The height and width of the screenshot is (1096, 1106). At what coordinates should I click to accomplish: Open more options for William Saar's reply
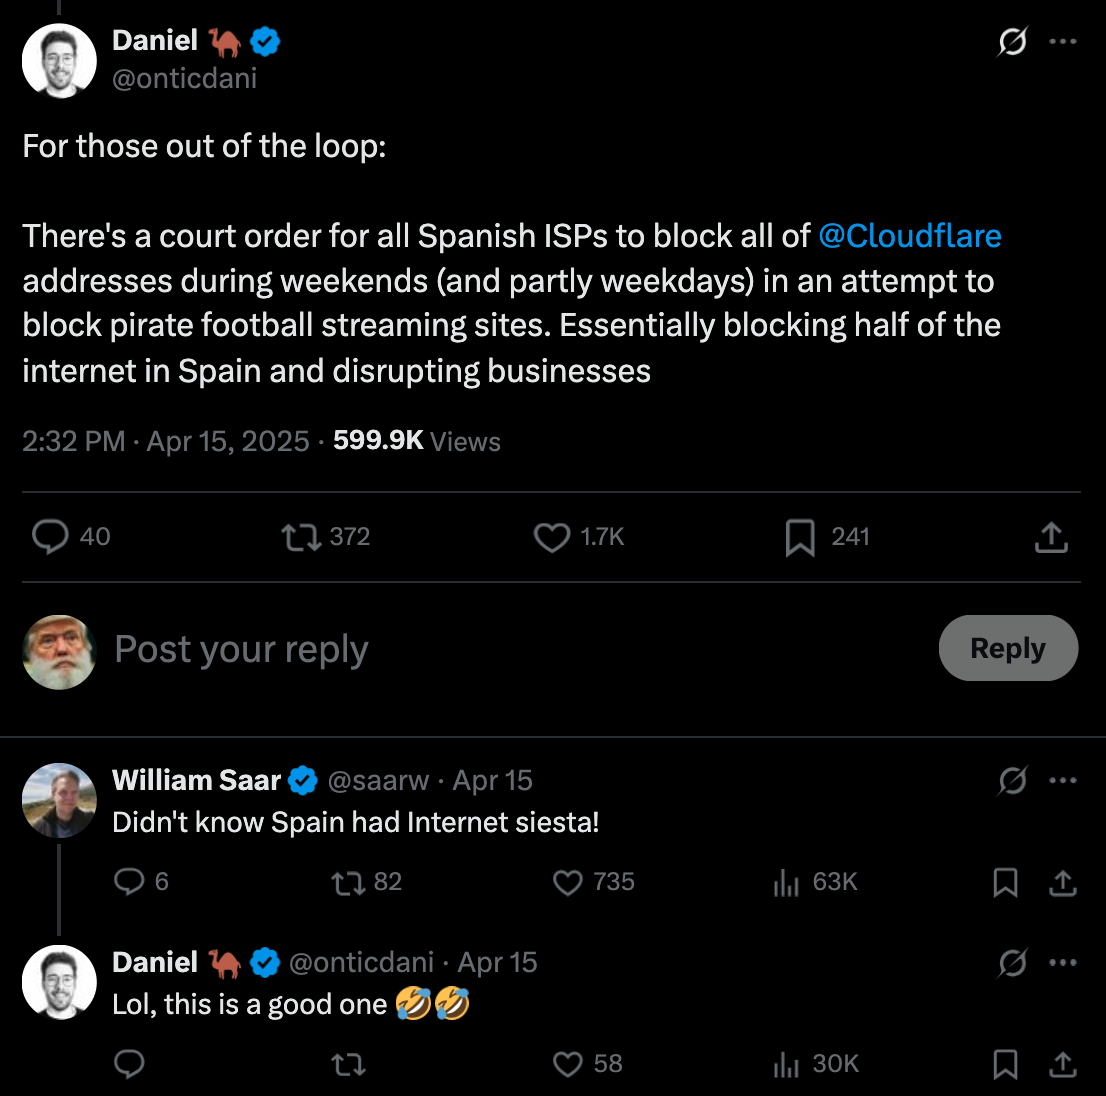tap(1063, 781)
